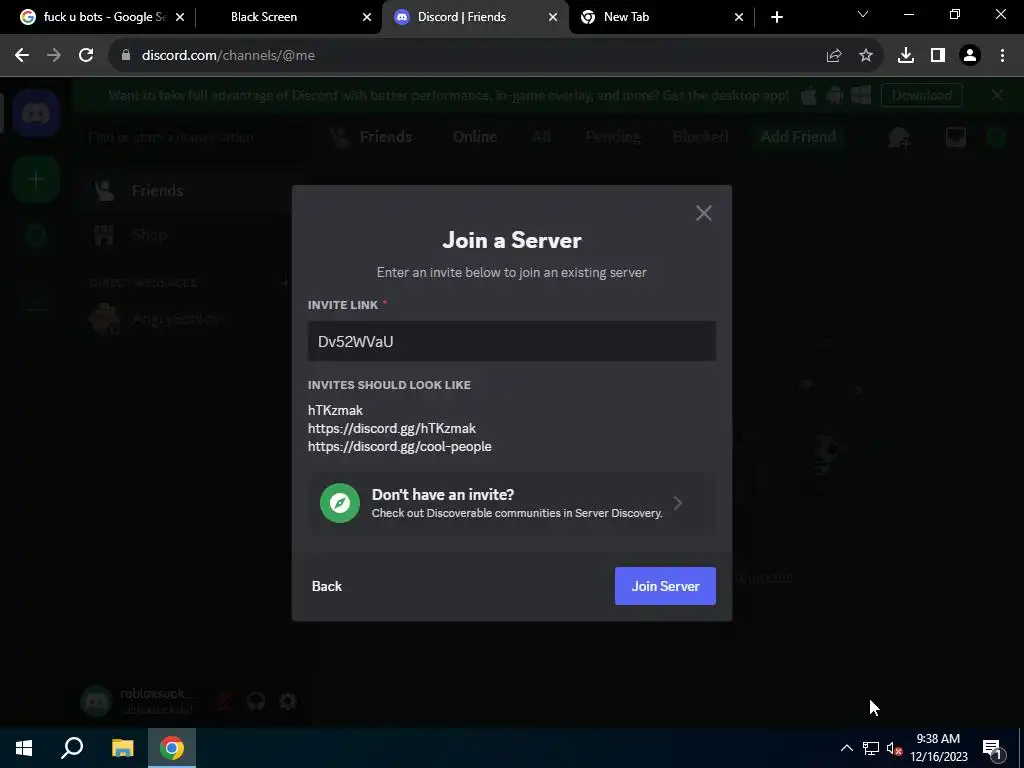Select the All friends tab
Image resolution: width=1024 pixels, height=768 pixels.
pos(541,136)
